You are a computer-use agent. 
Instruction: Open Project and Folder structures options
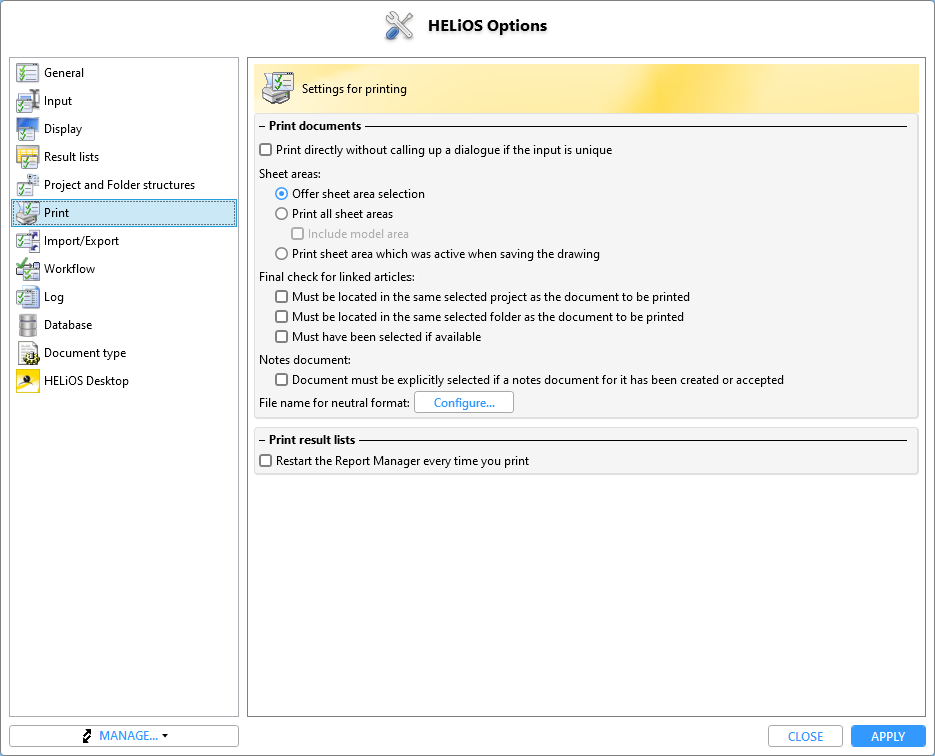point(124,185)
